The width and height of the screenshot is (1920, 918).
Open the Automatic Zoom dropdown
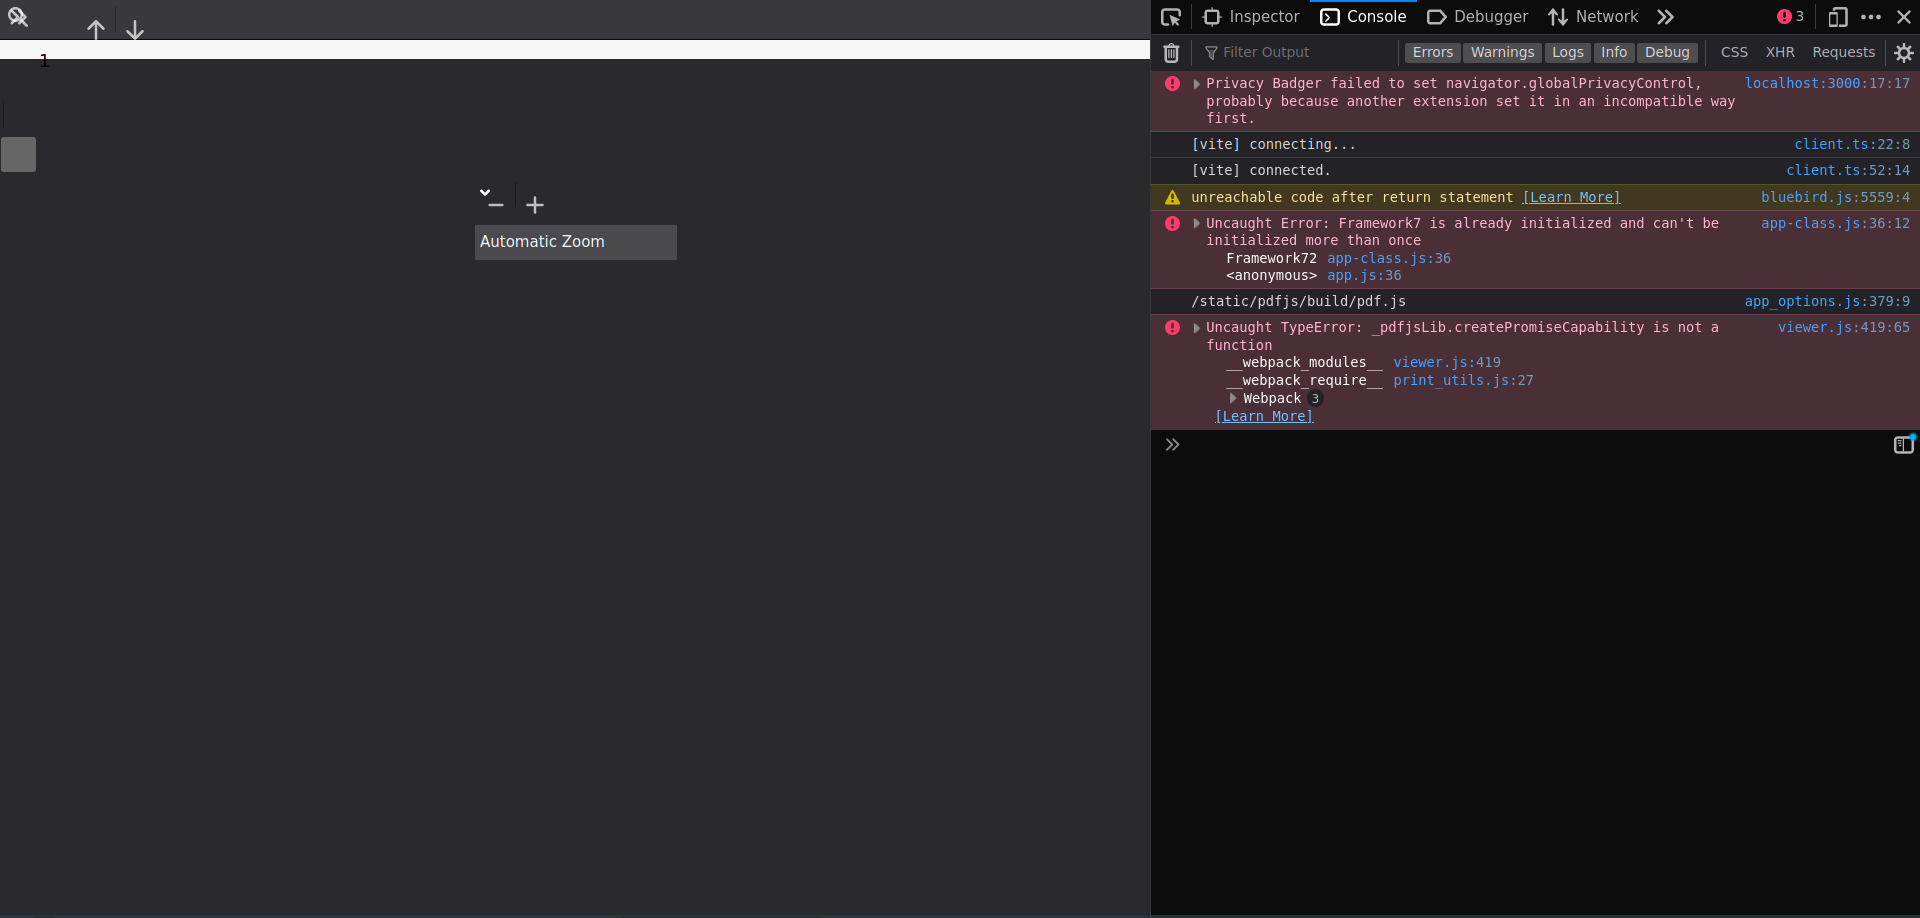[x=575, y=241]
